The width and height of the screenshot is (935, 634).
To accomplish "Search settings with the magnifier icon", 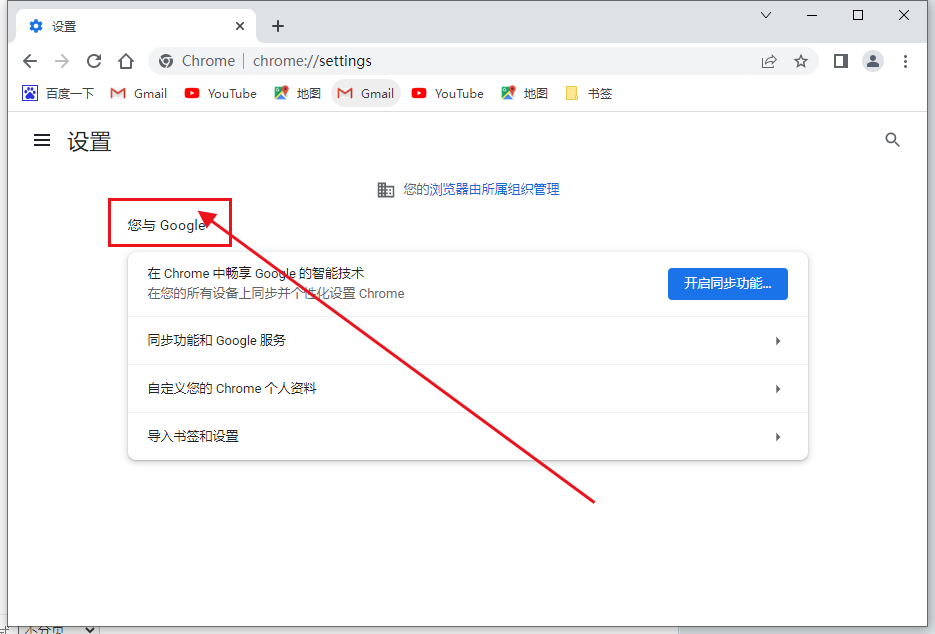I will coord(892,140).
